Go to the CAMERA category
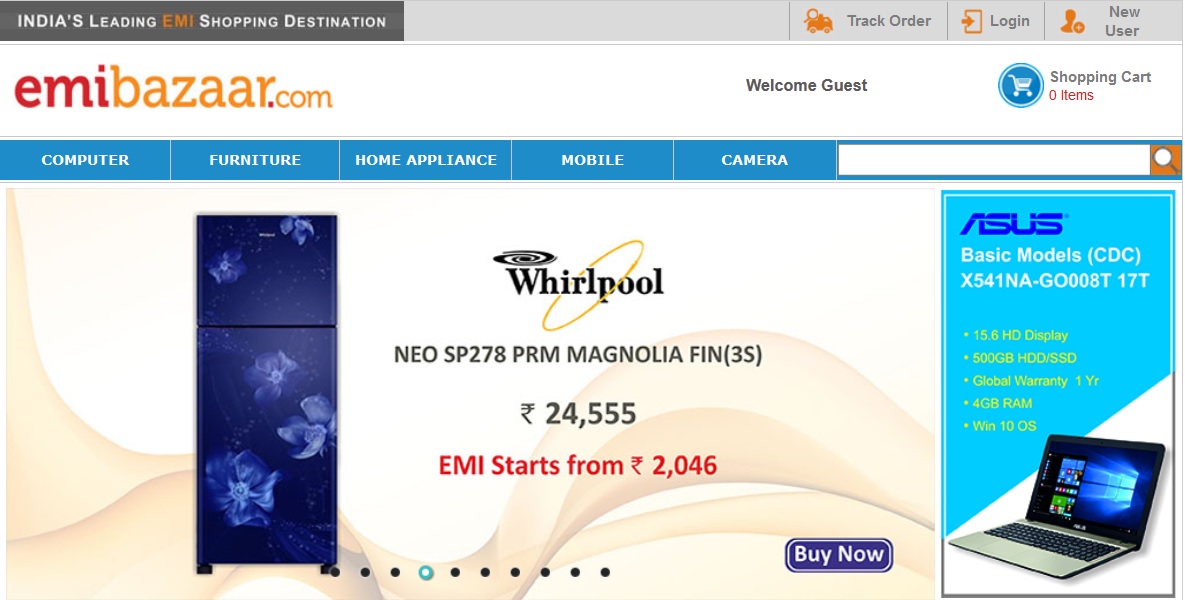Screen dimensions: 1185x600 click(754, 159)
